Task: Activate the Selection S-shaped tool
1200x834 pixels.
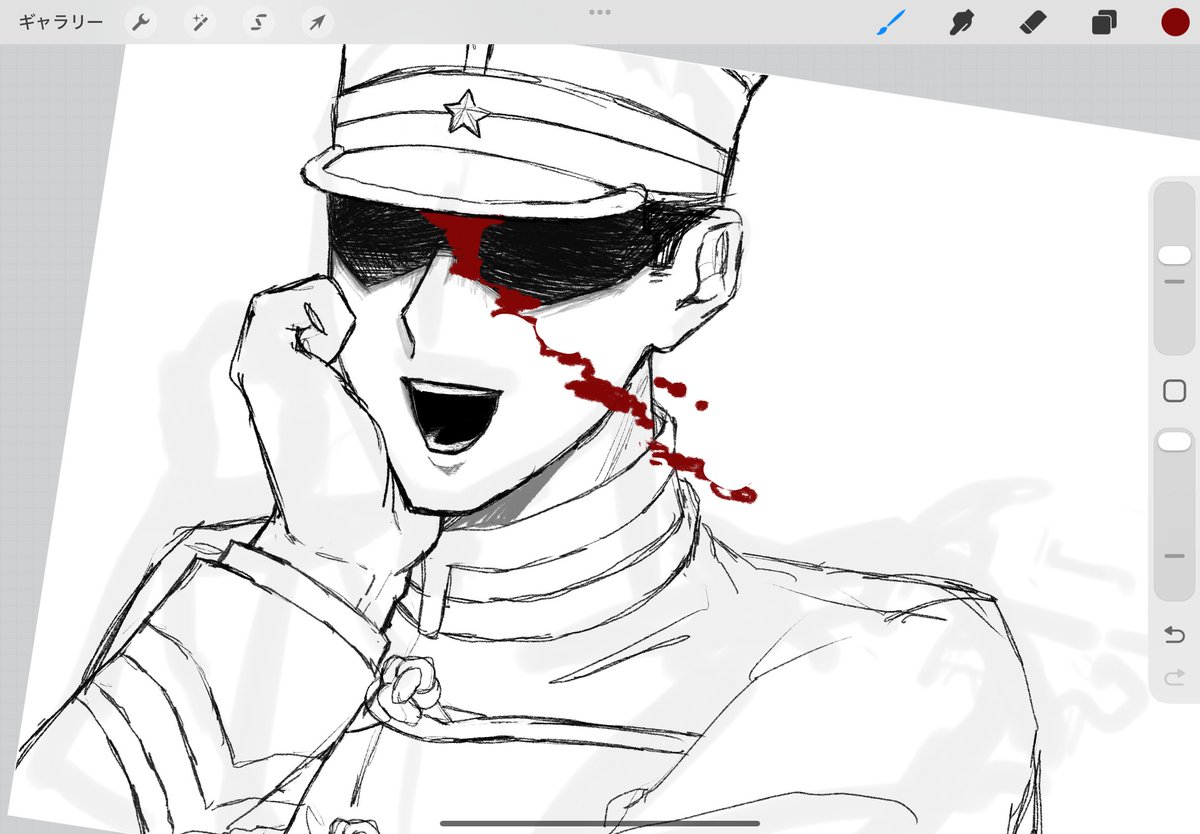Action: (259, 22)
